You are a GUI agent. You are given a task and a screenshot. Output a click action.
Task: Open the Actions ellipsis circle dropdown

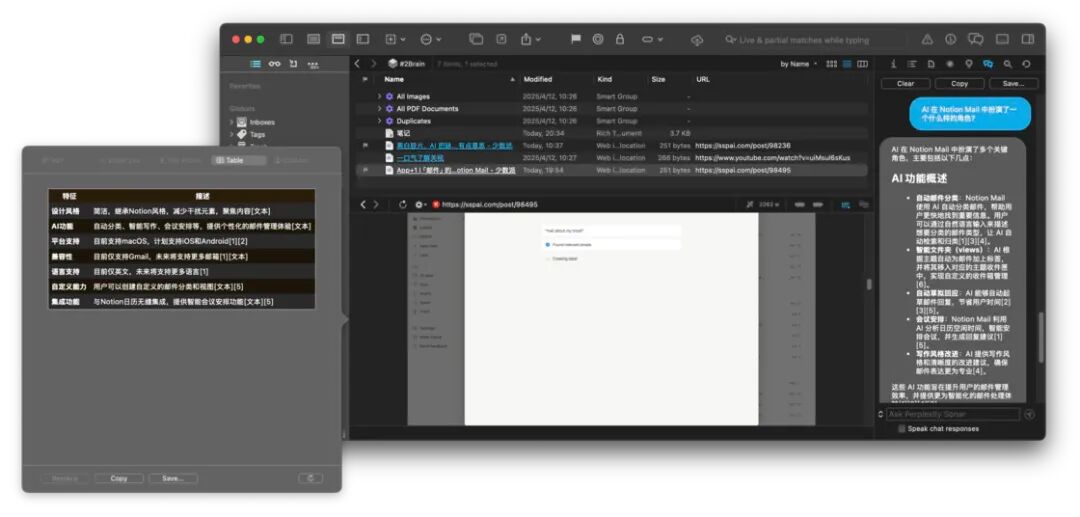click(431, 39)
